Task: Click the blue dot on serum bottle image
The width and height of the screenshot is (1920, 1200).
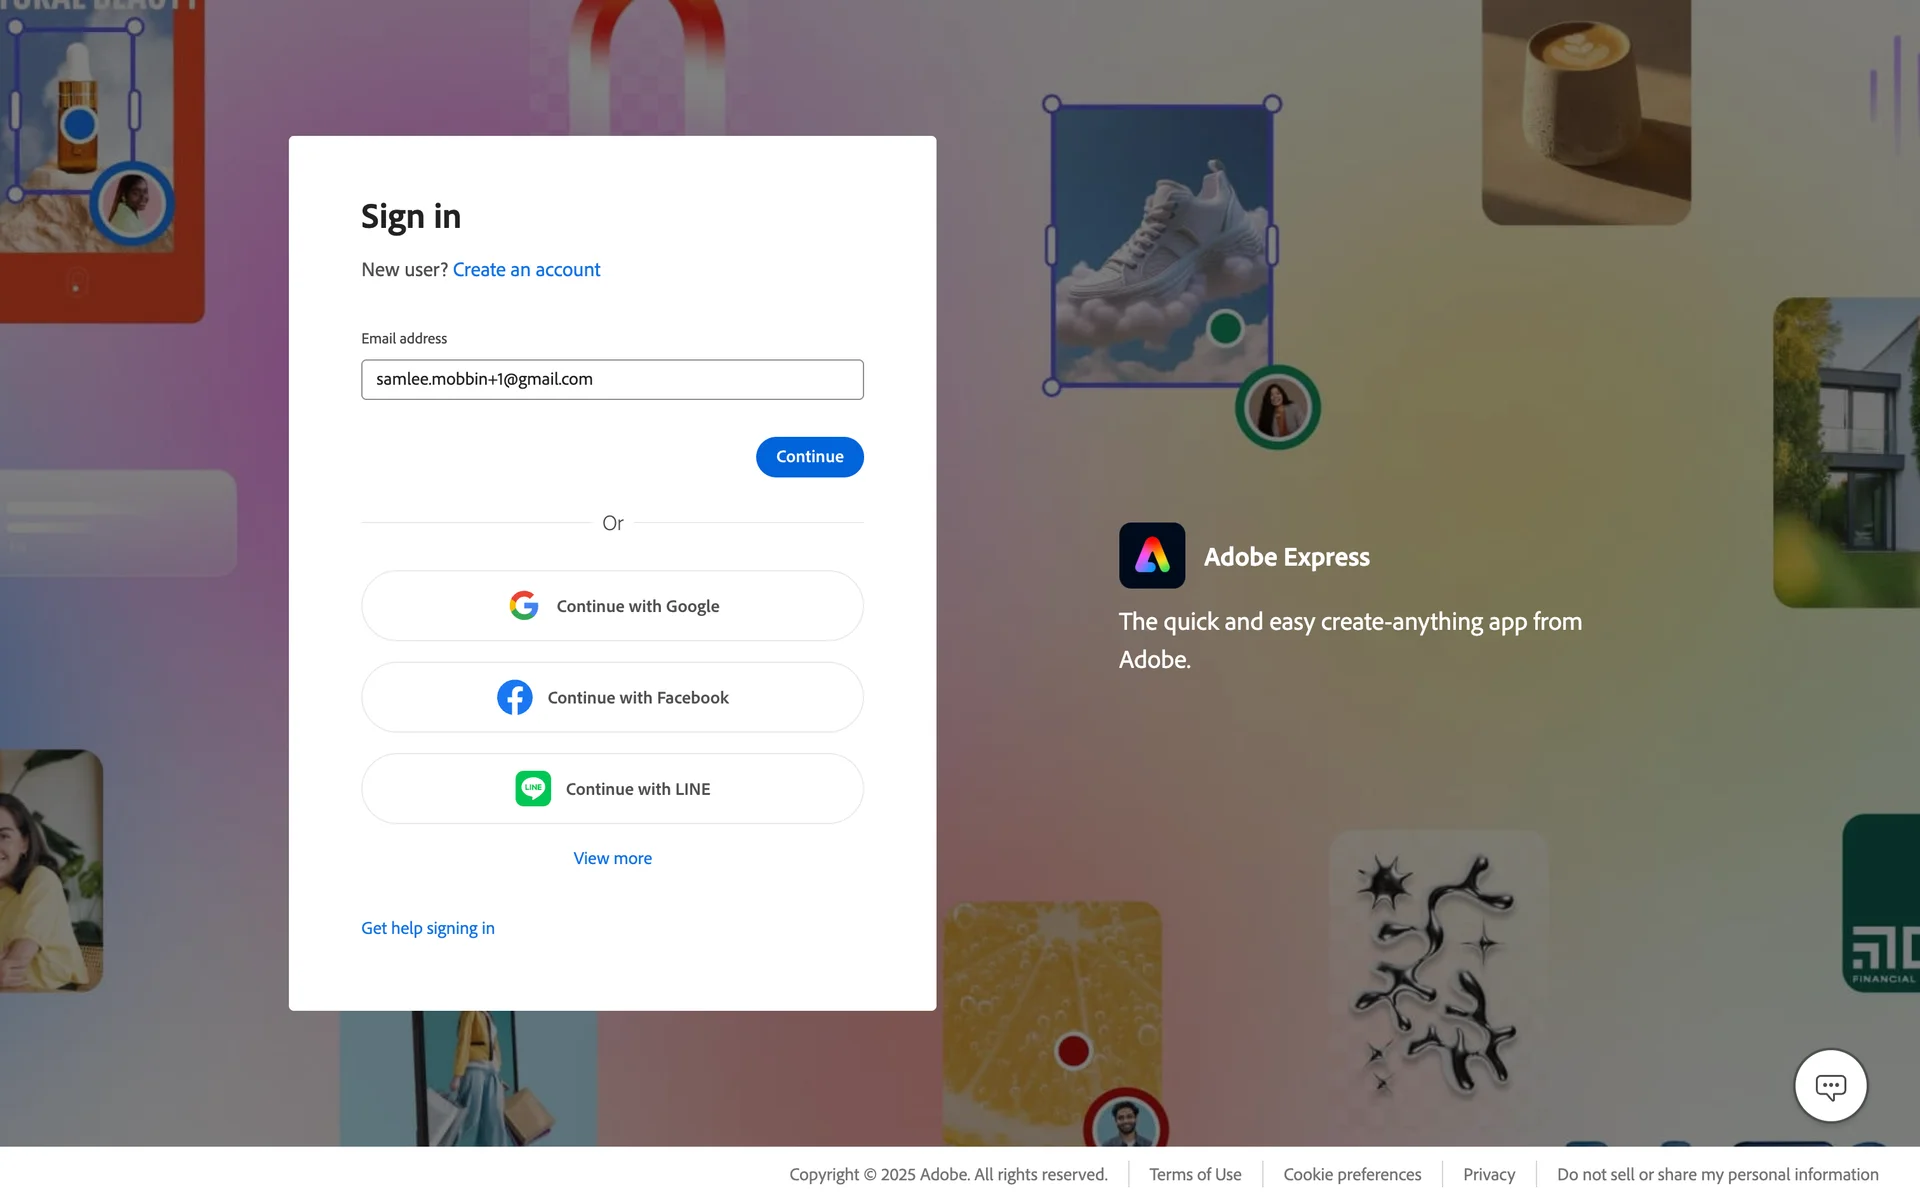Action: [79, 125]
